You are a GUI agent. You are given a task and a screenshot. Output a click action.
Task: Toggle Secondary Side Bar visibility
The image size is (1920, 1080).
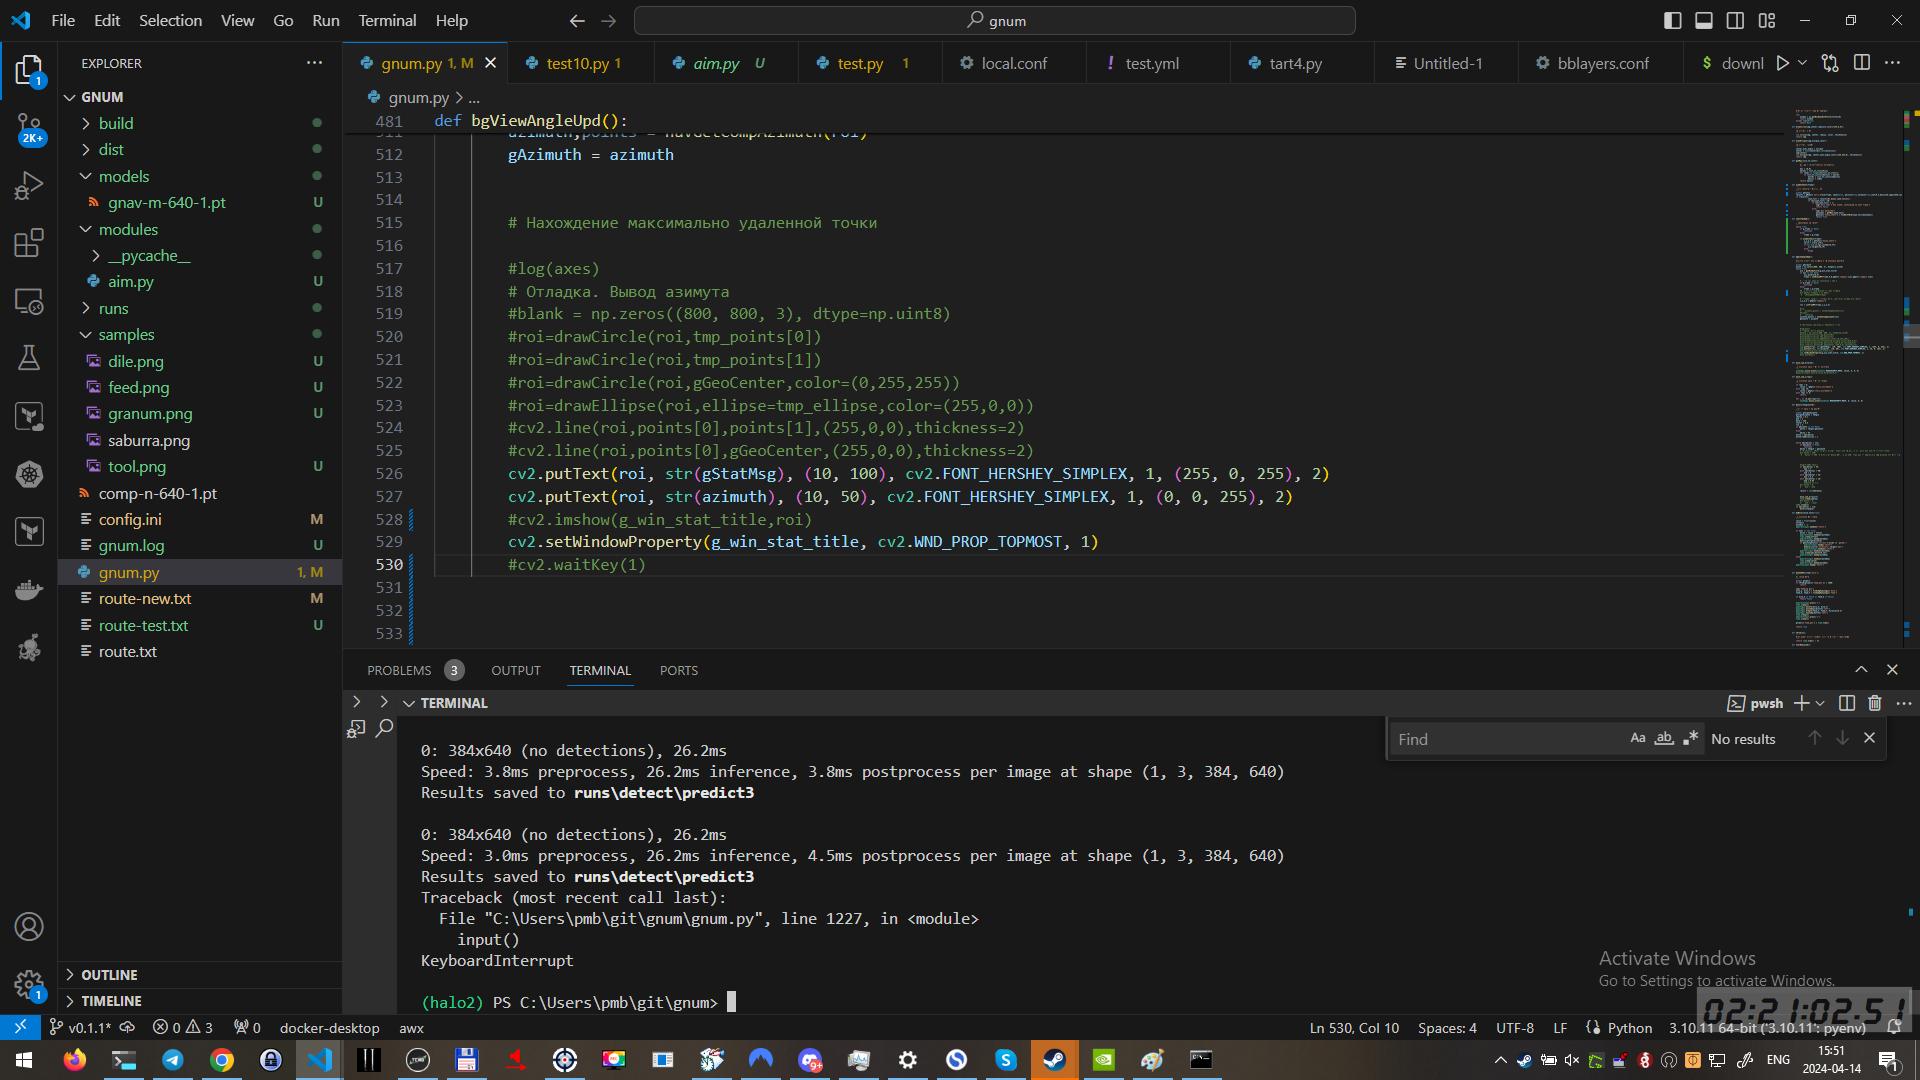(1735, 20)
